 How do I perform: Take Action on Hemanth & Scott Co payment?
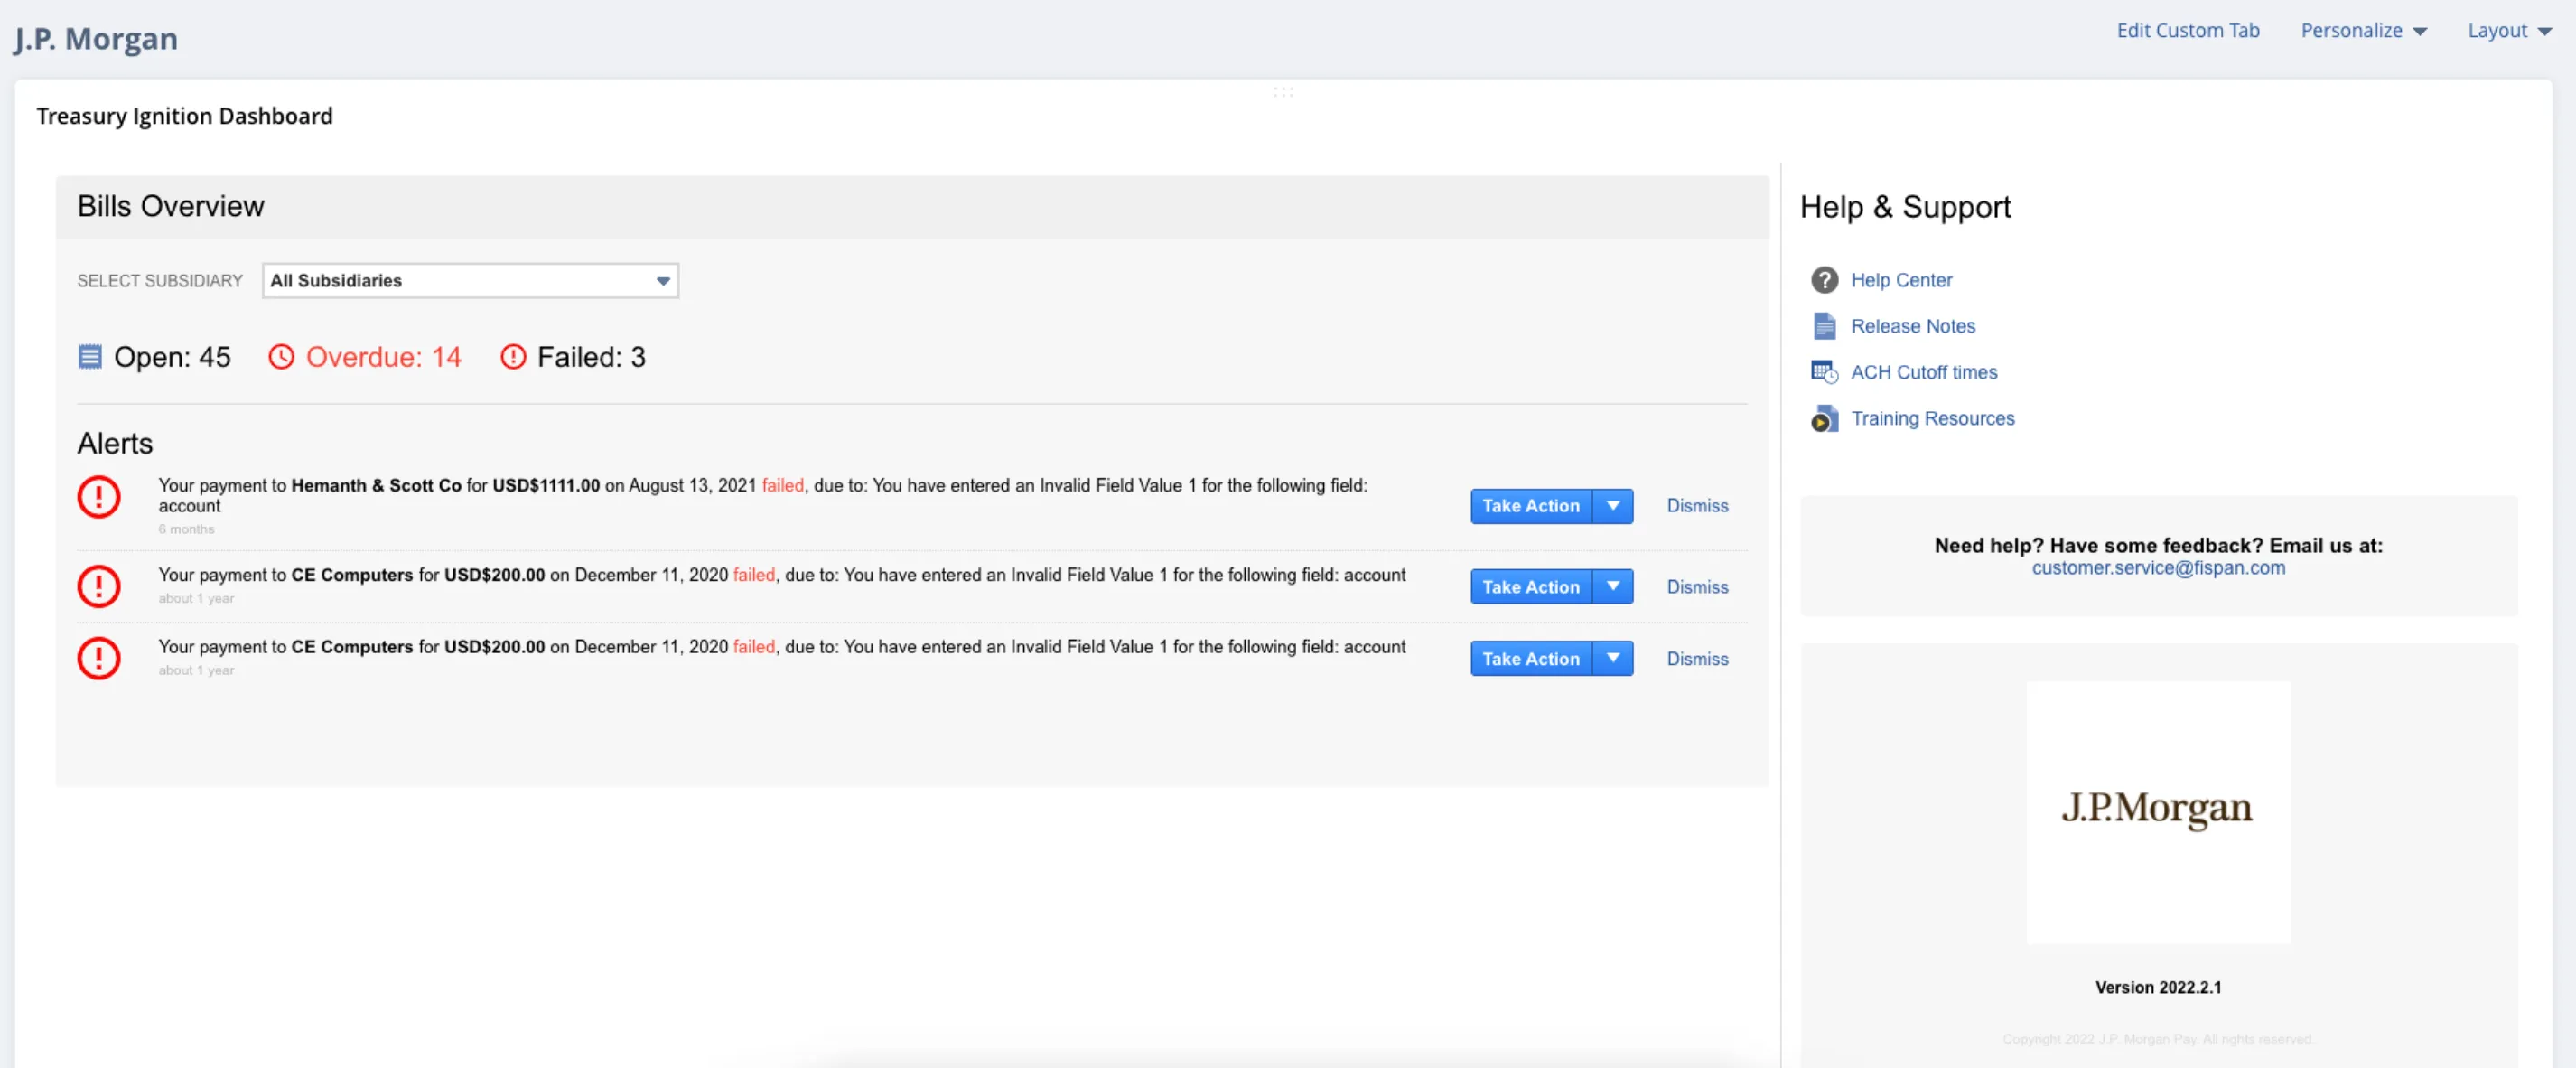tap(1531, 506)
